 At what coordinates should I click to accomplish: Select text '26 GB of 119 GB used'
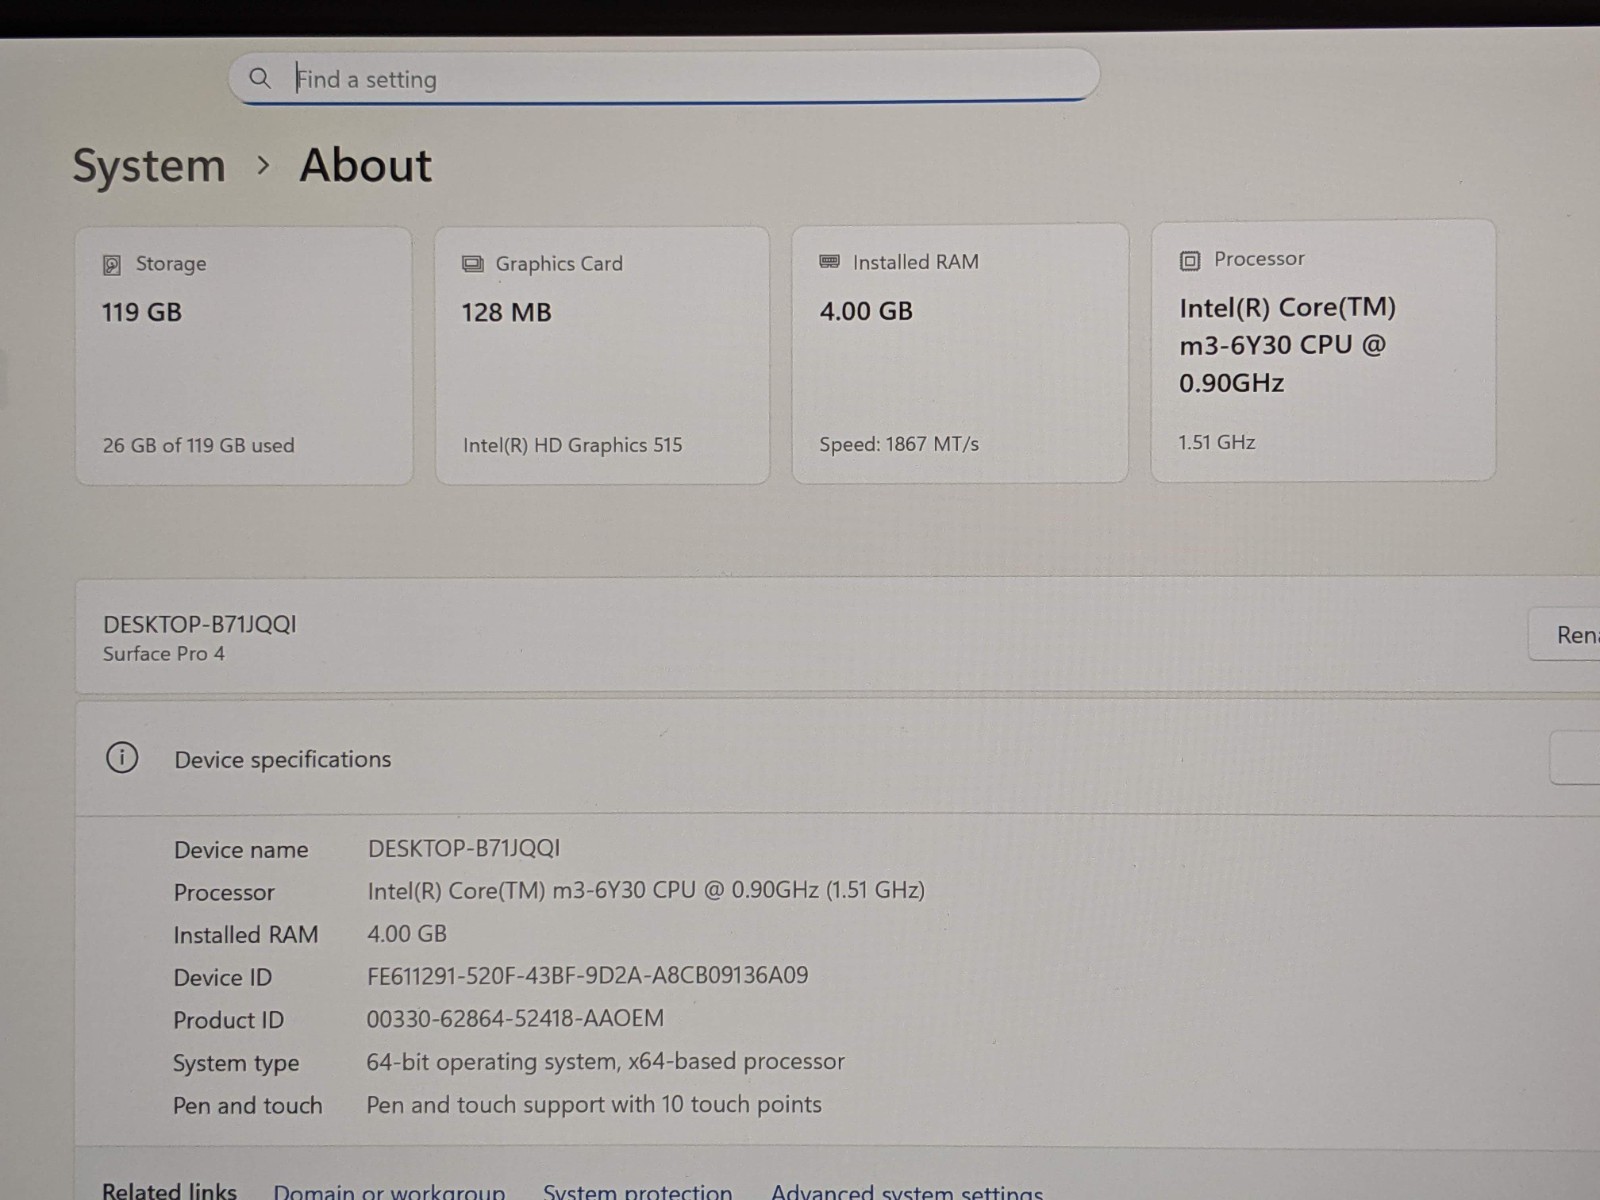click(198, 445)
